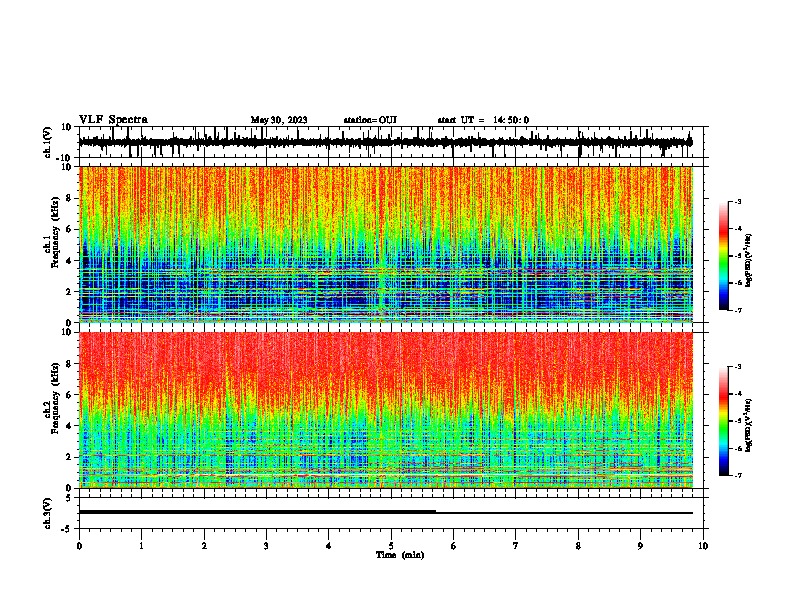This screenshot has height=612, width=792.
Task: Click the "VLF Spectra" plot title
Action: tap(113, 120)
